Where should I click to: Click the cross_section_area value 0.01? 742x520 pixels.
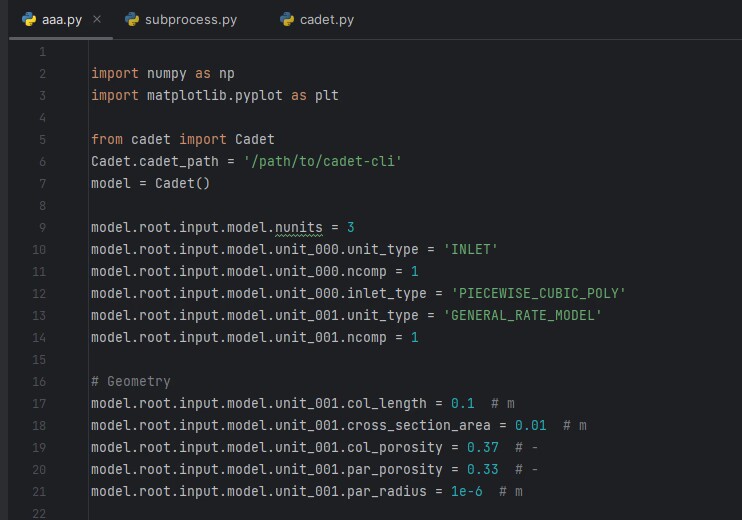530,425
